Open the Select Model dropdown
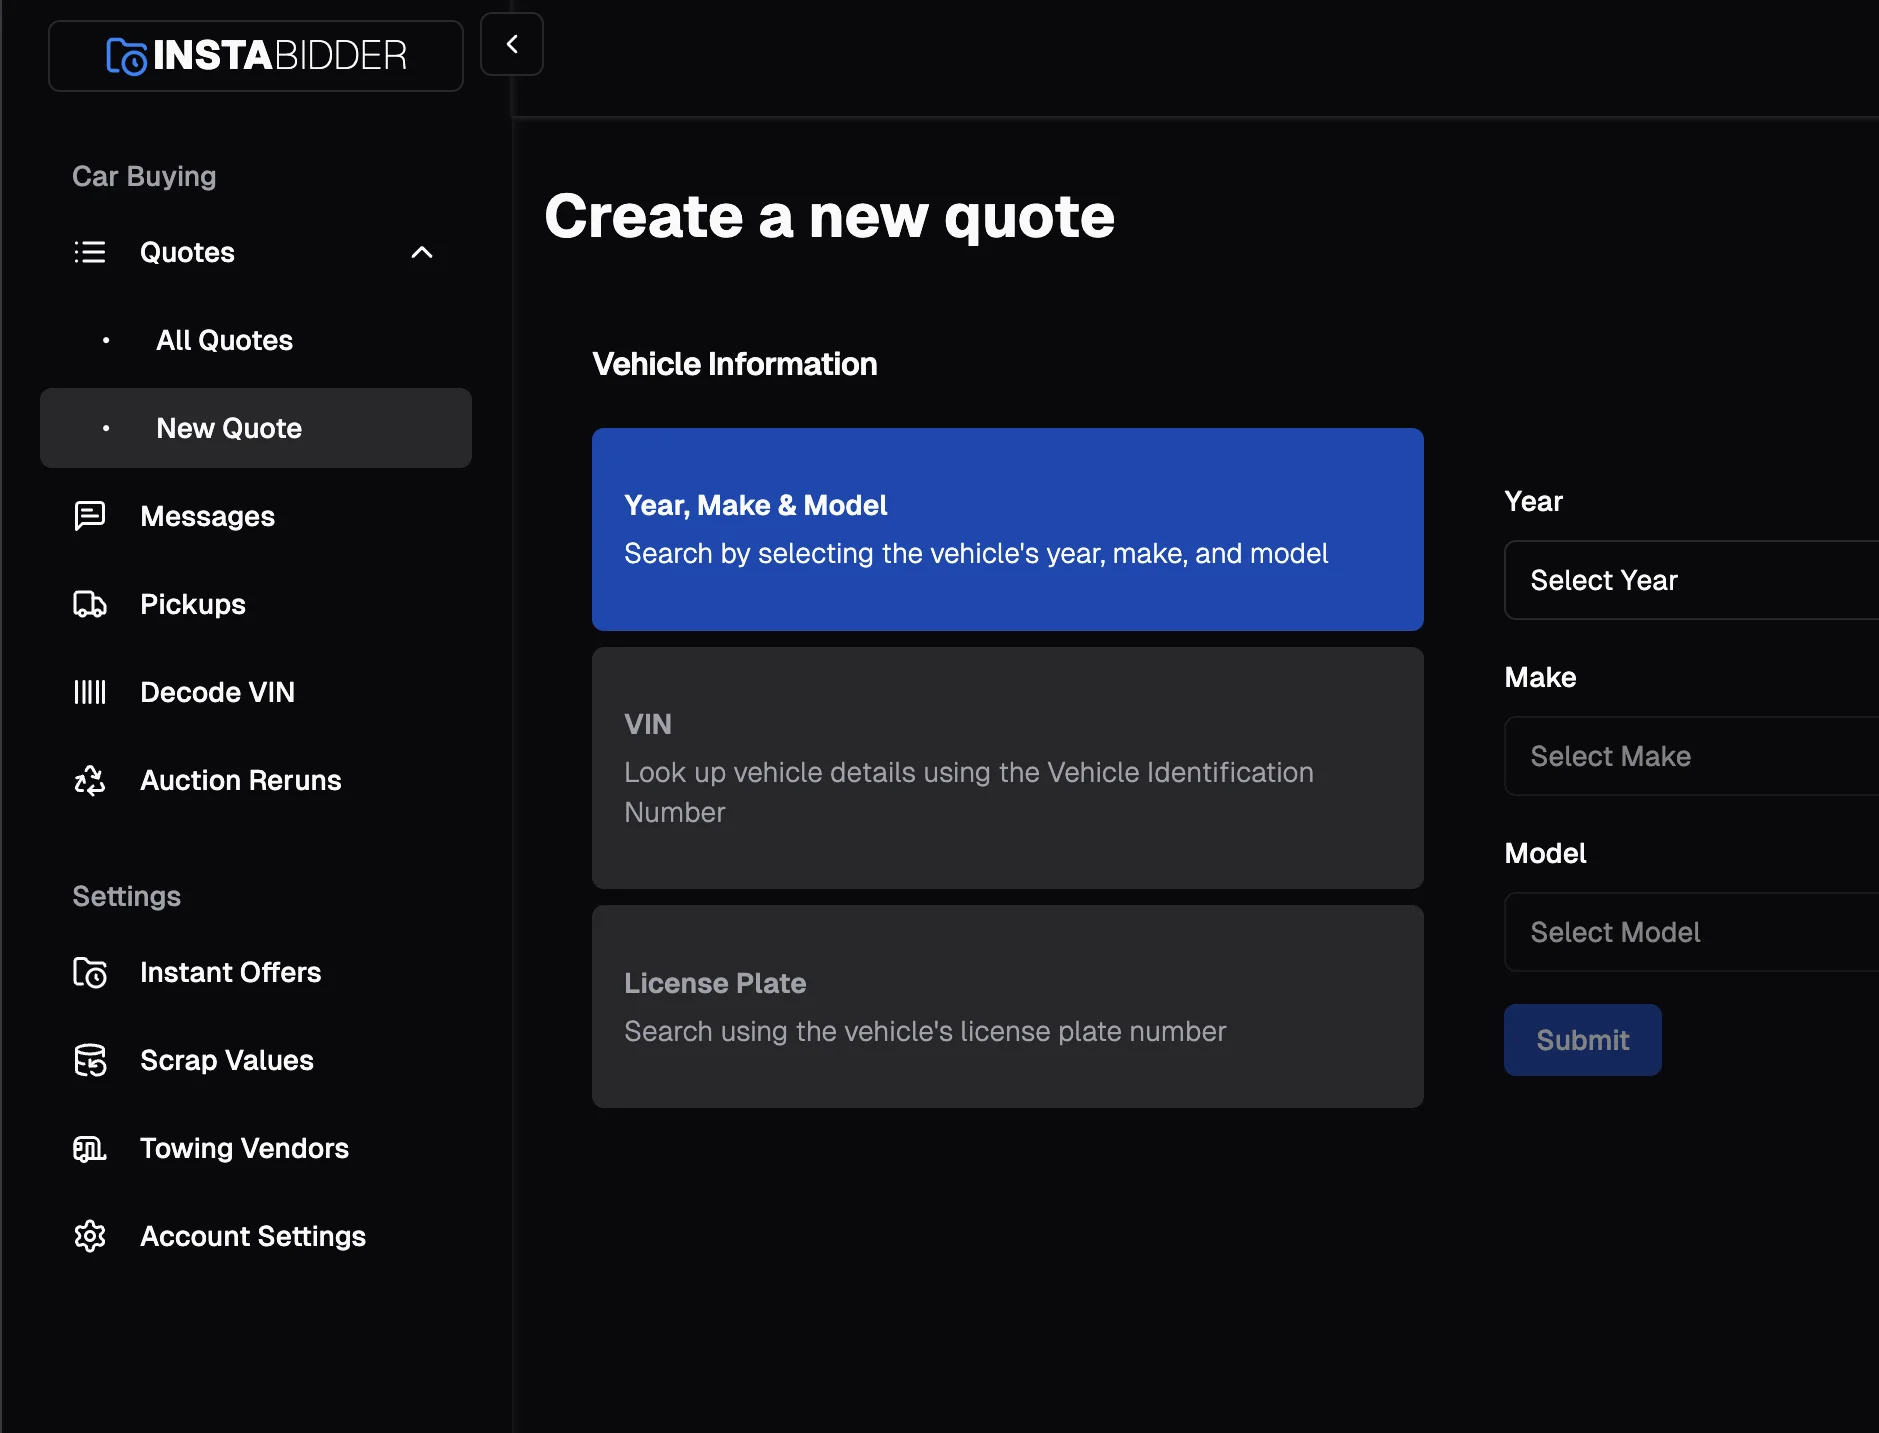Image resolution: width=1879 pixels, height=1433 pixels. pos(1691,932)
